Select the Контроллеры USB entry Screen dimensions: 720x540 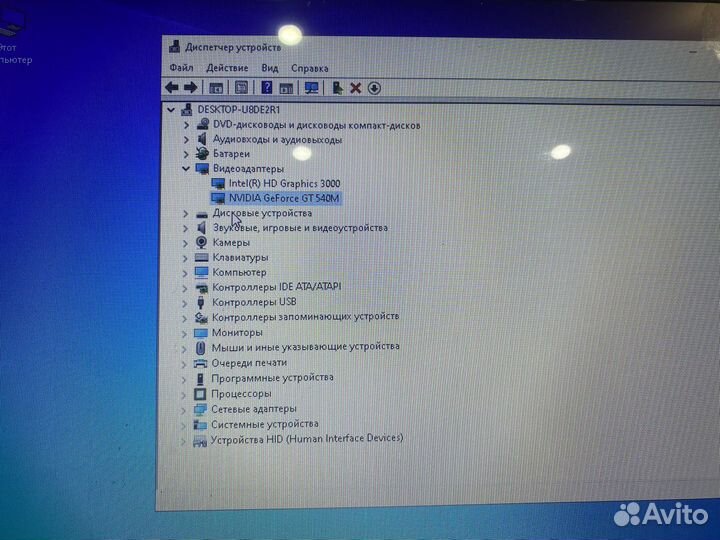click(254, 301)
